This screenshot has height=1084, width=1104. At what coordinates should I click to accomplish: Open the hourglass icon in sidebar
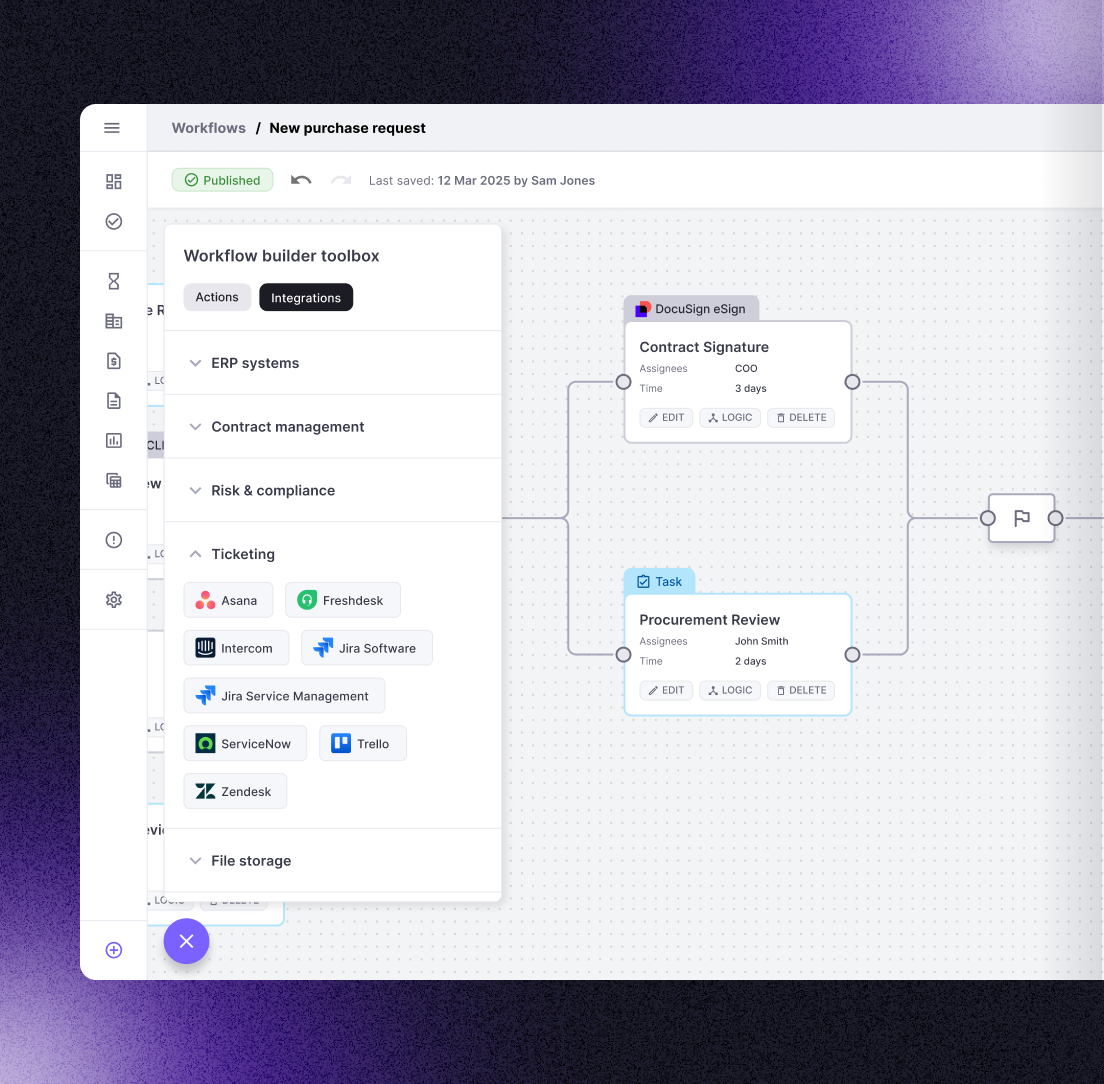(x=113, y=282)
